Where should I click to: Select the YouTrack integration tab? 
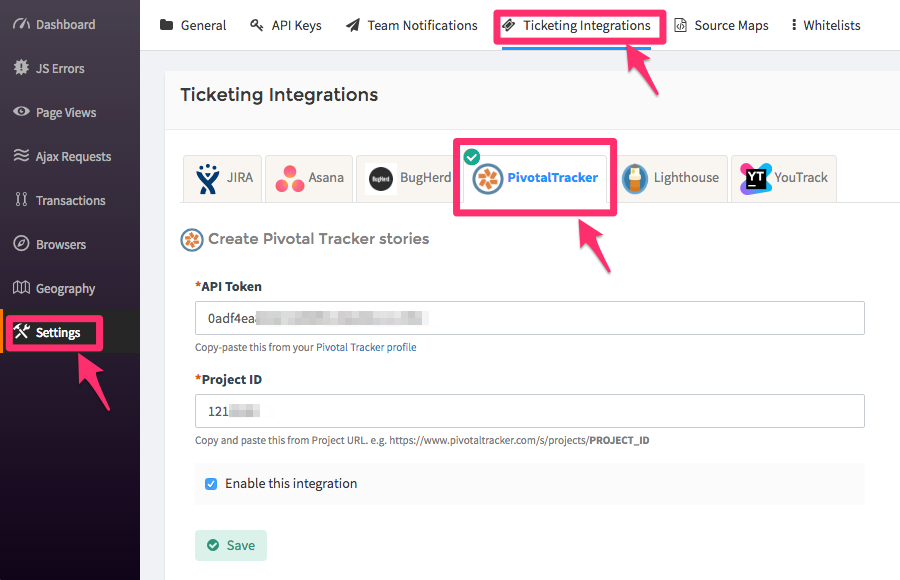pos(784,179)
